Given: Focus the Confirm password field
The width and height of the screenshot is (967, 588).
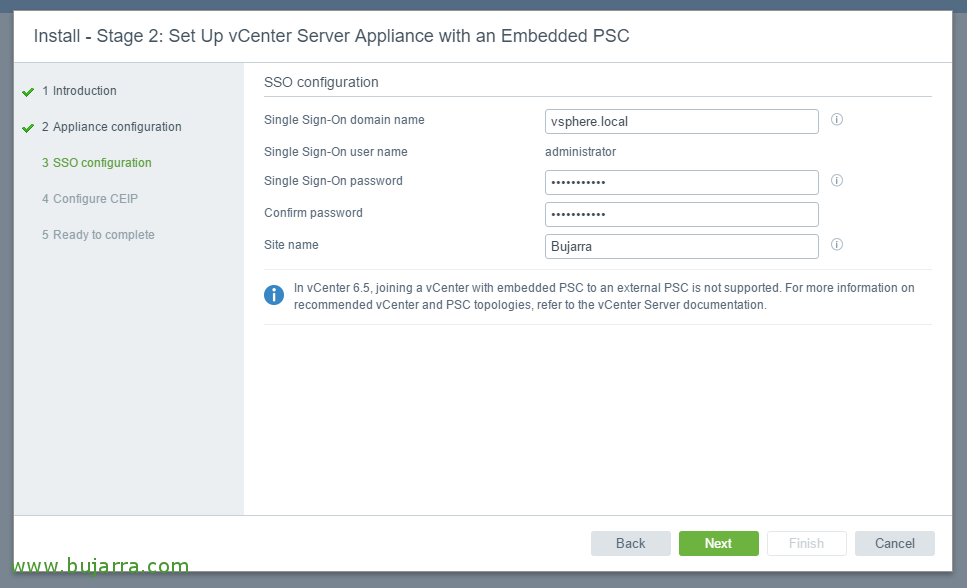Looking at the screenshot, I should click(681, 215).
